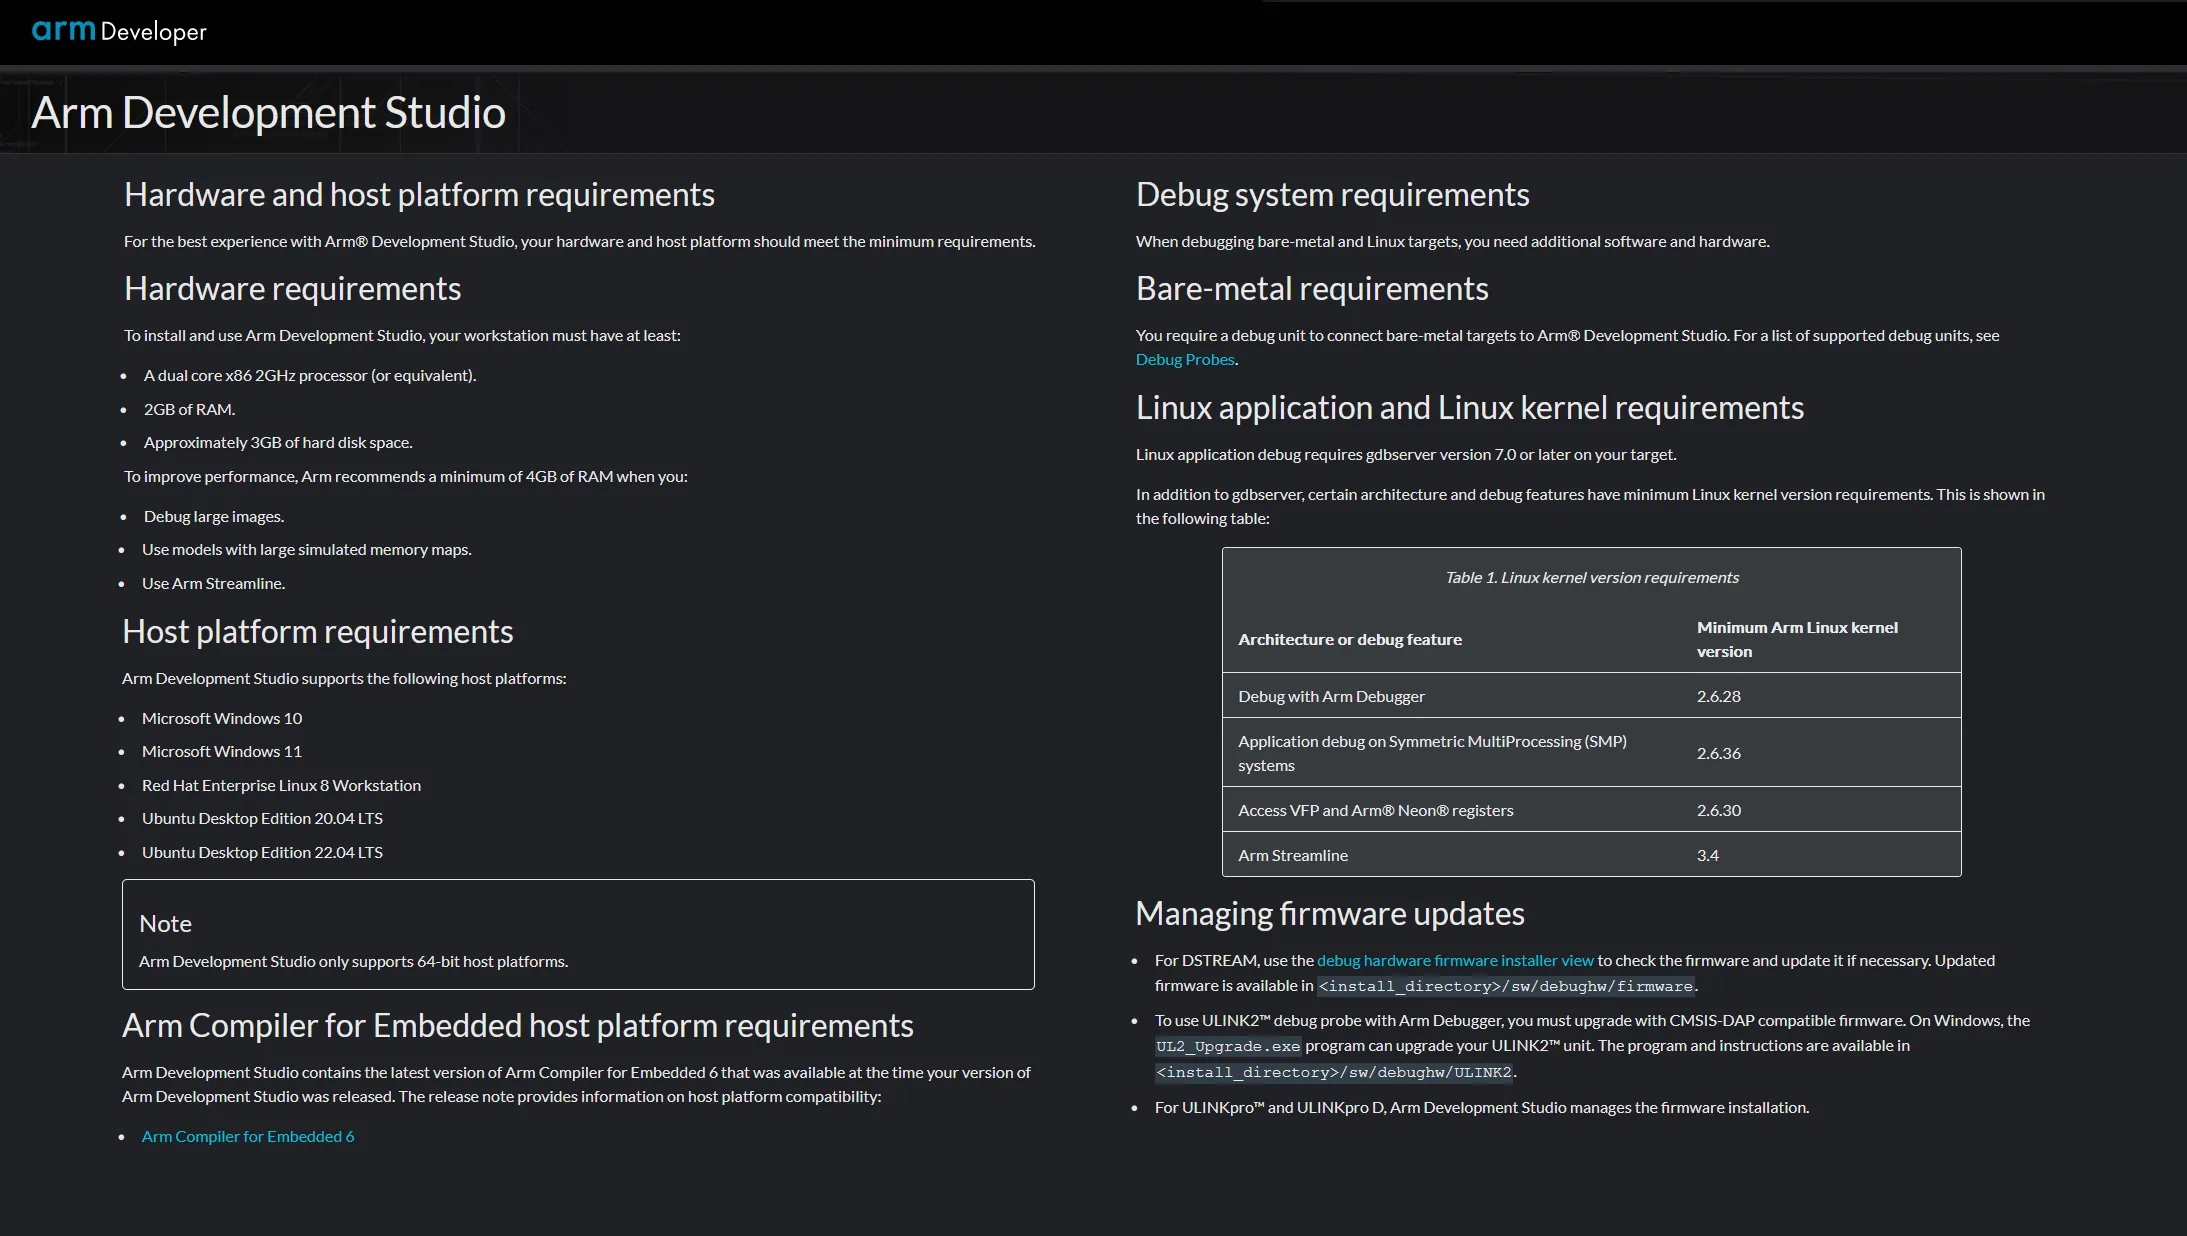The image size is (2187, 1236).
Task: Click the Managing firmware updates heading
Action: tap(1329, 914)
